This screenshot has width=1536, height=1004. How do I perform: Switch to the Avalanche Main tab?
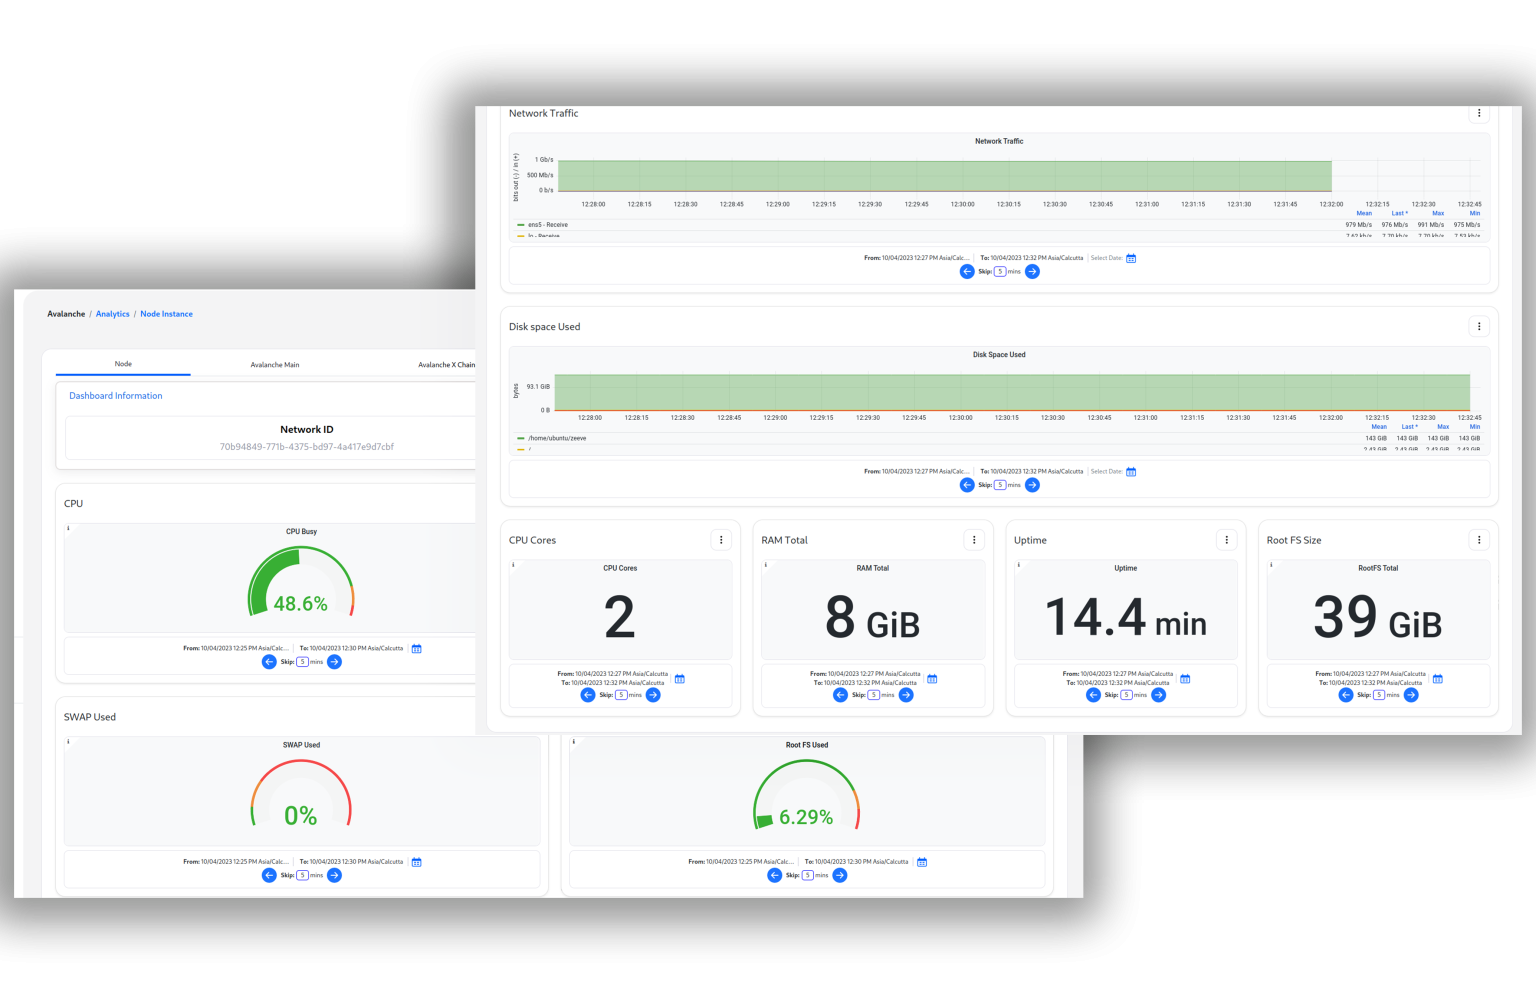(x=274, y=364)
